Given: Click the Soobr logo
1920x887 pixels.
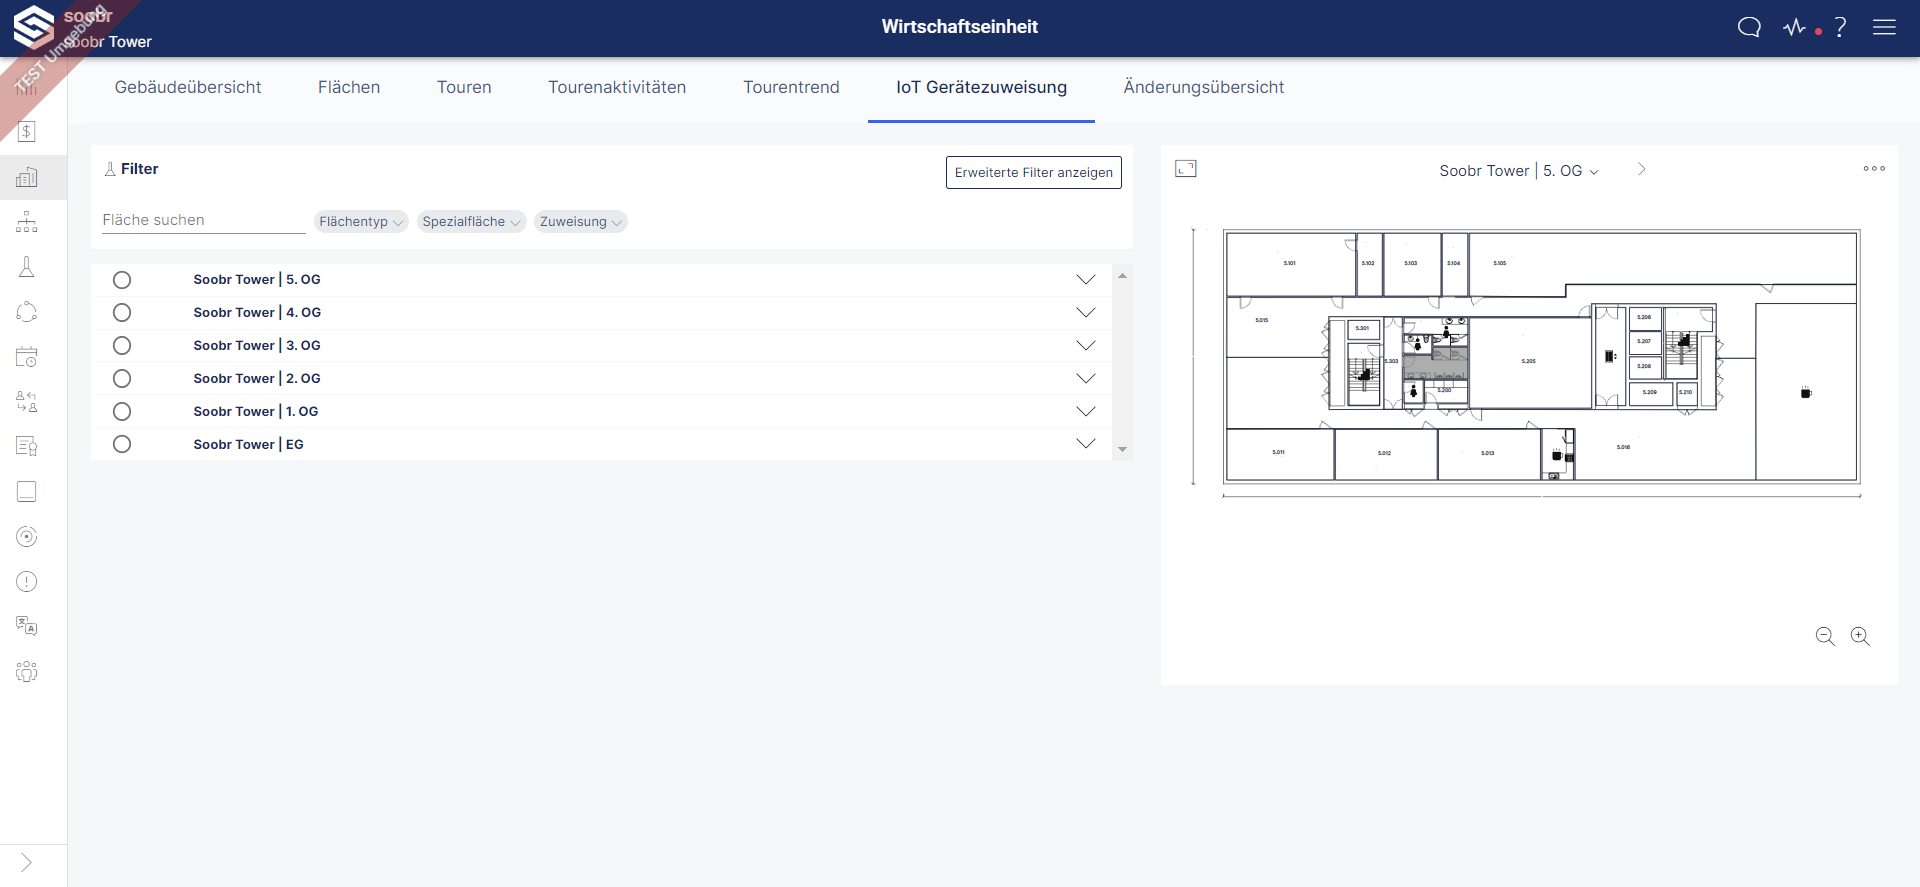Looking at the screenshot, I should [33, 27].
